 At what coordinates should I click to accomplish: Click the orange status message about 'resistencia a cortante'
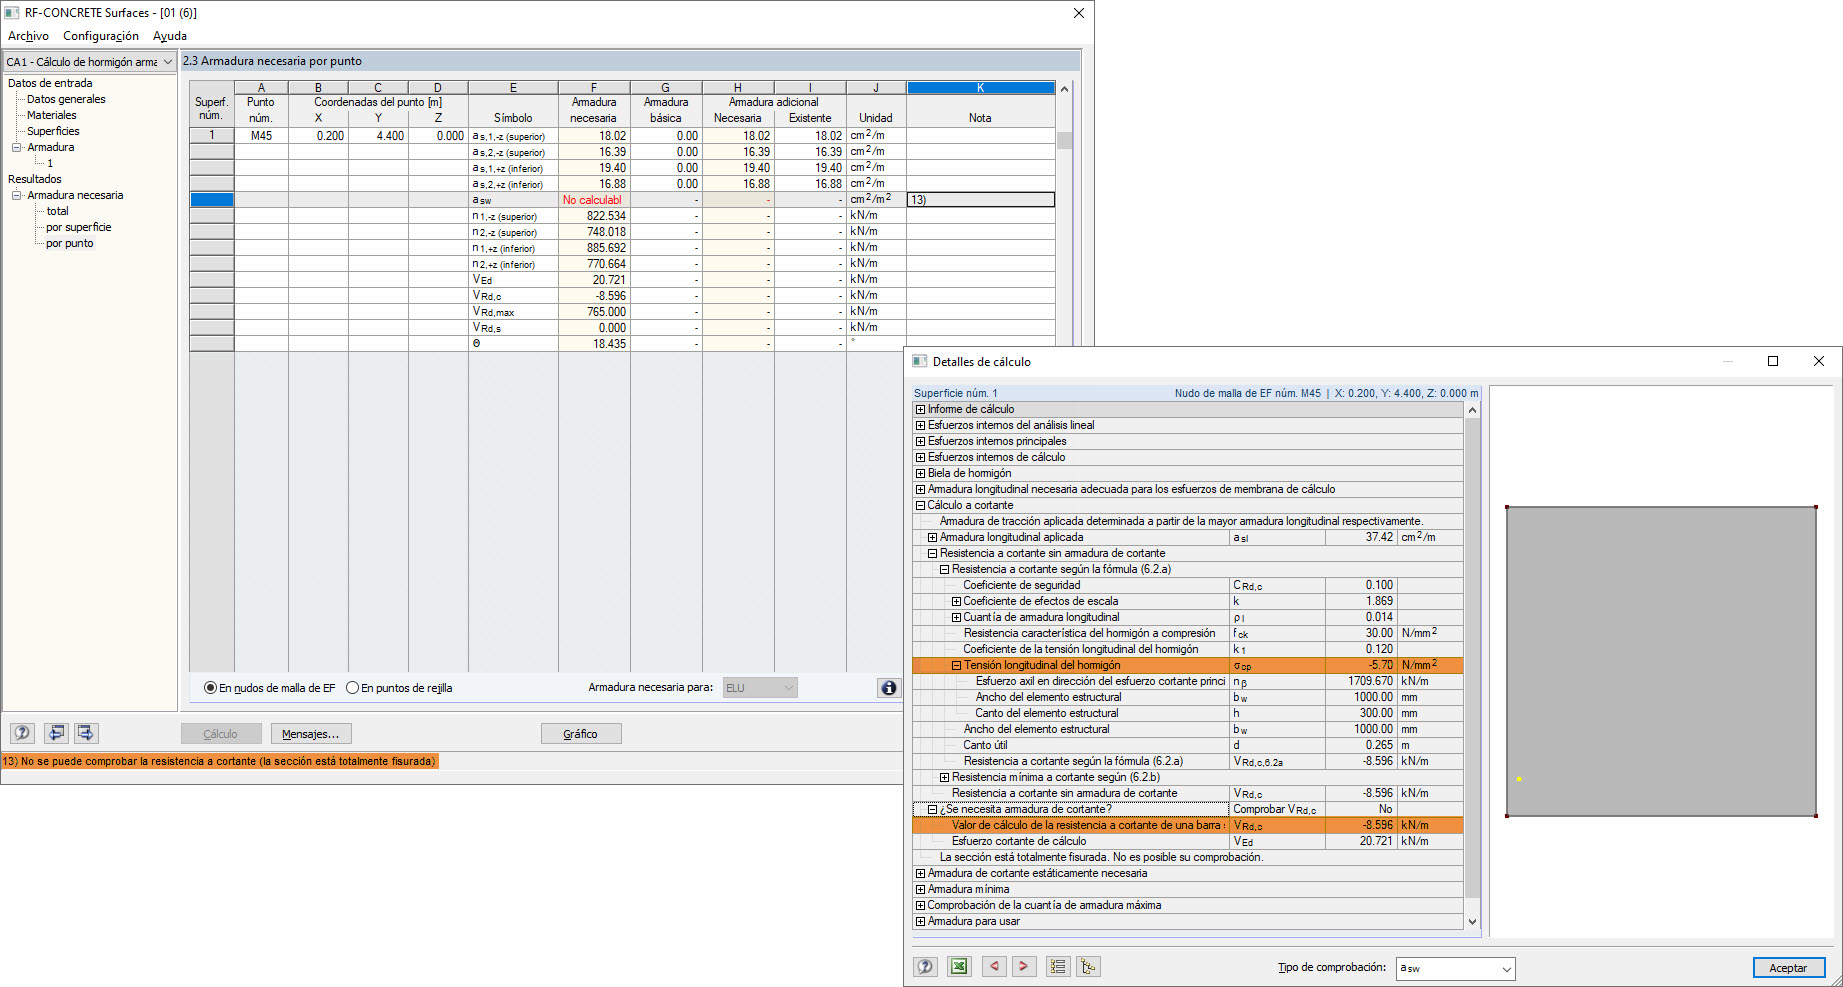219,762
